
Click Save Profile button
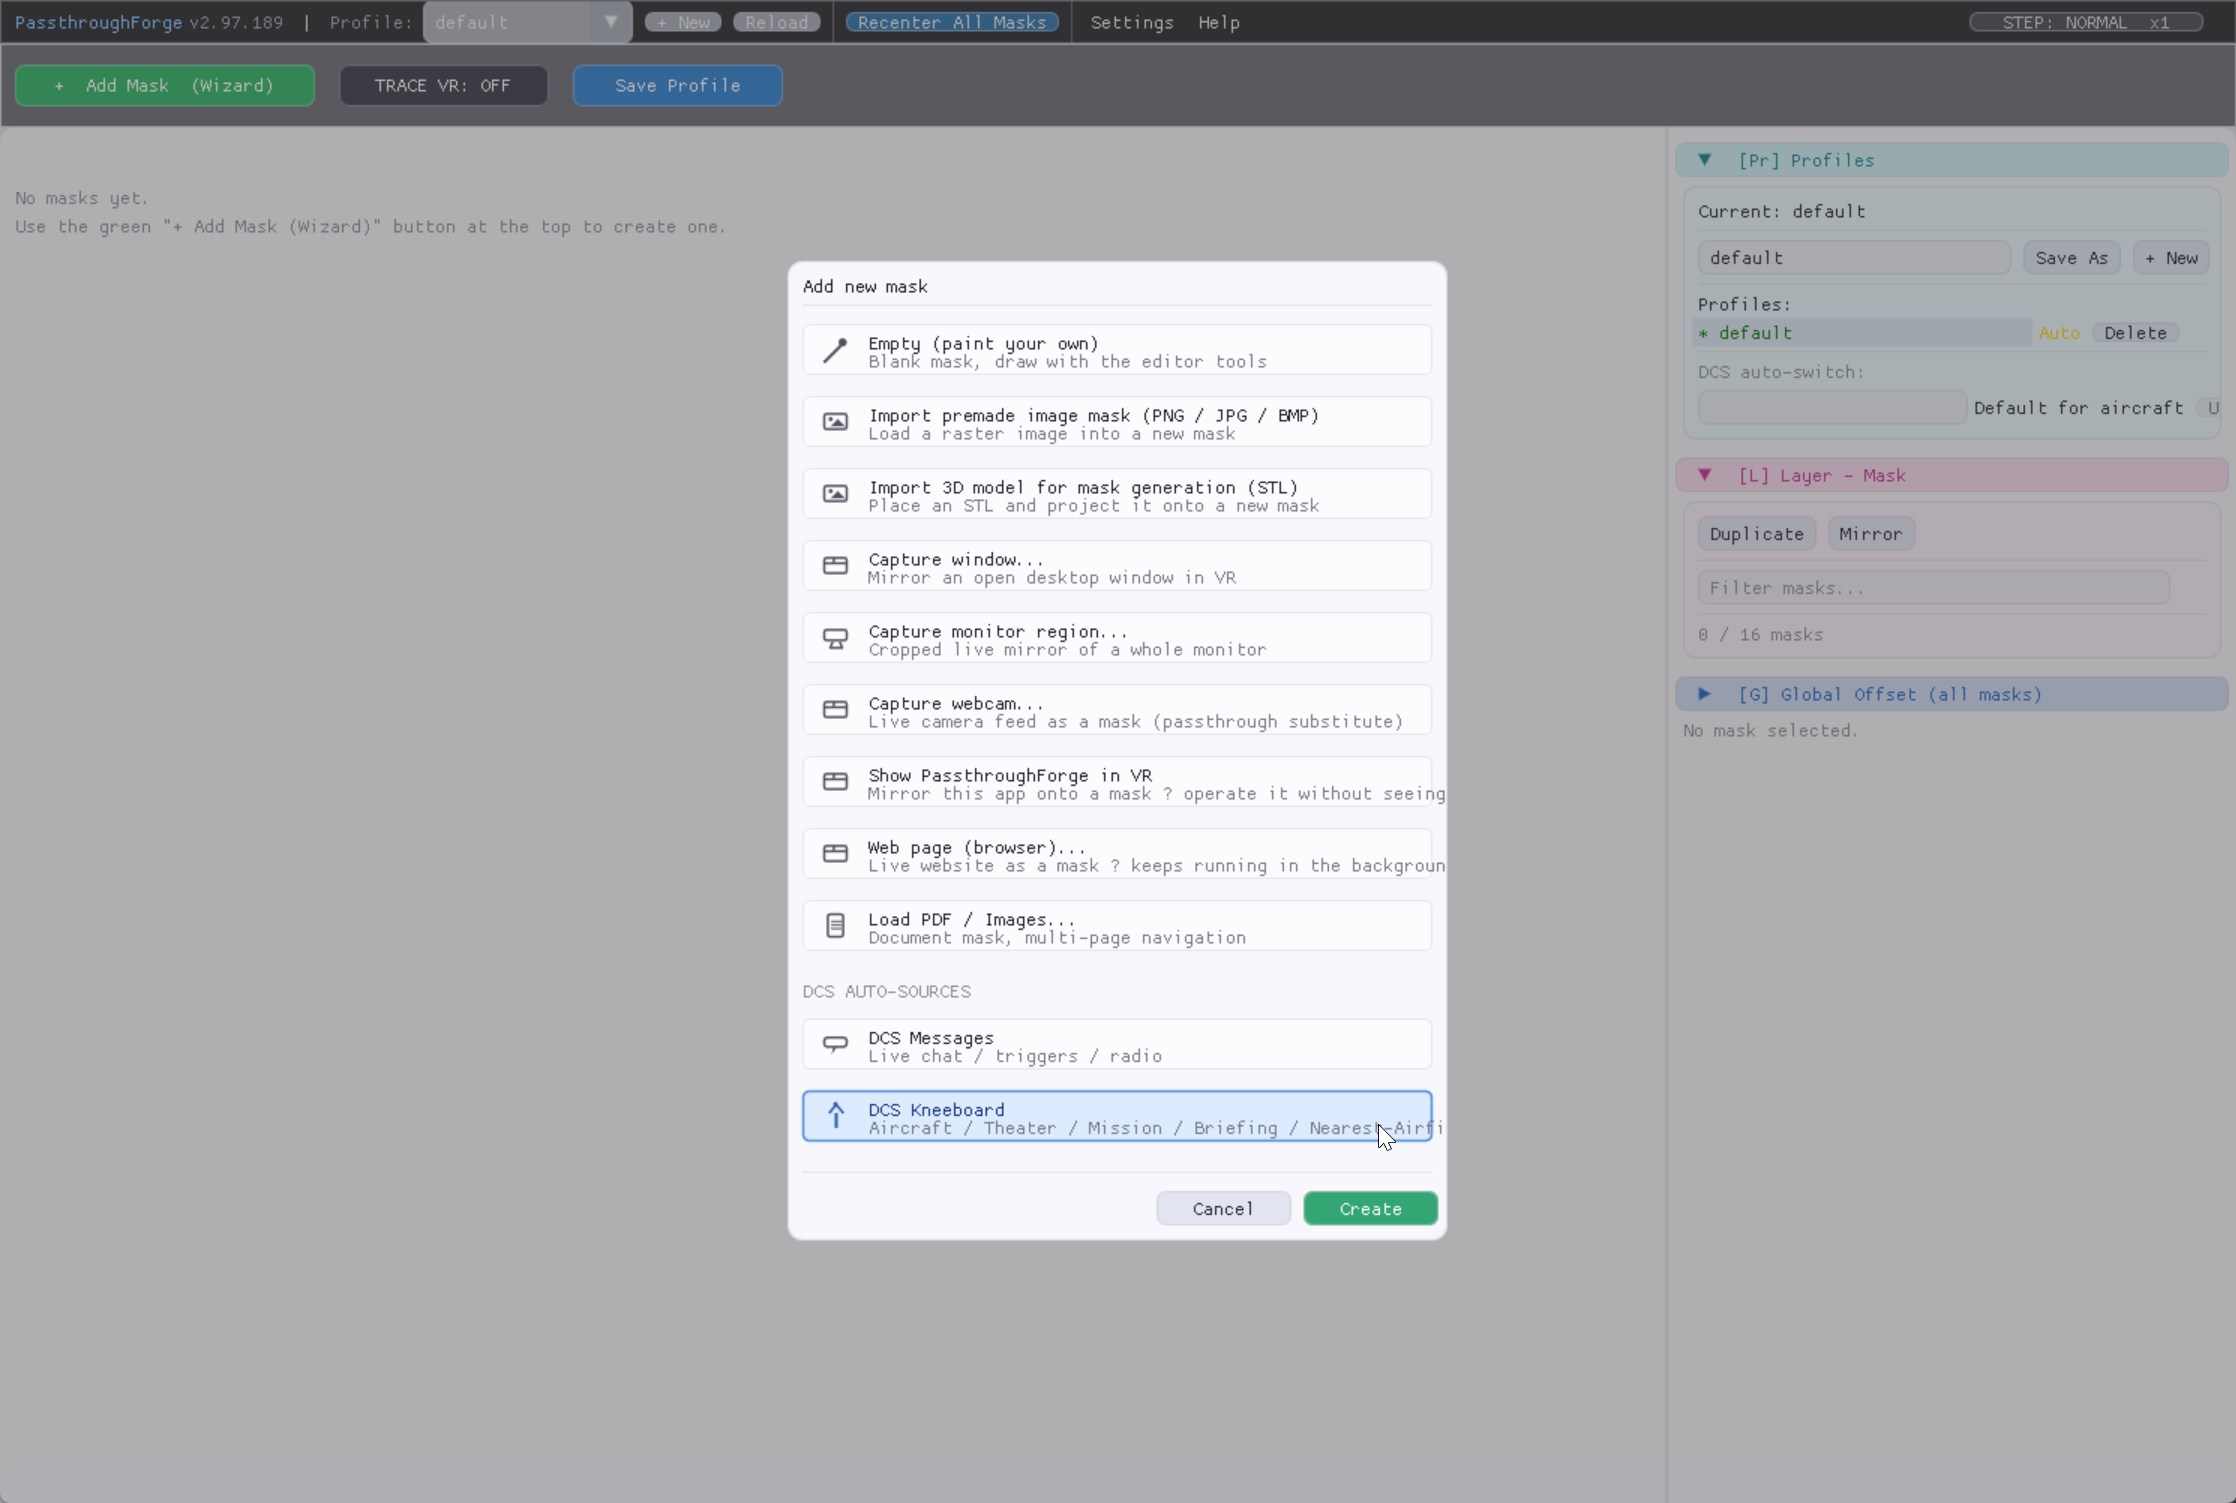[677, 85]
